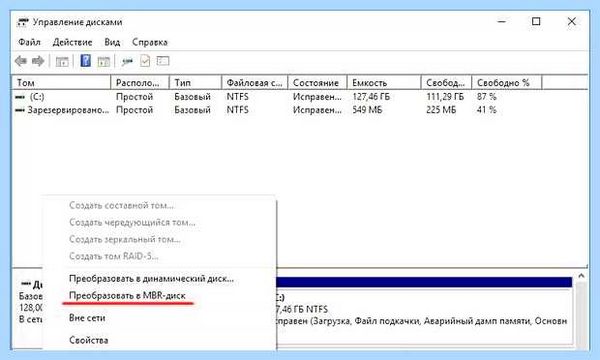This screenshot has width=600, height=360.
Task: Sort by the Свободно % column header
Action: [507, 83]
